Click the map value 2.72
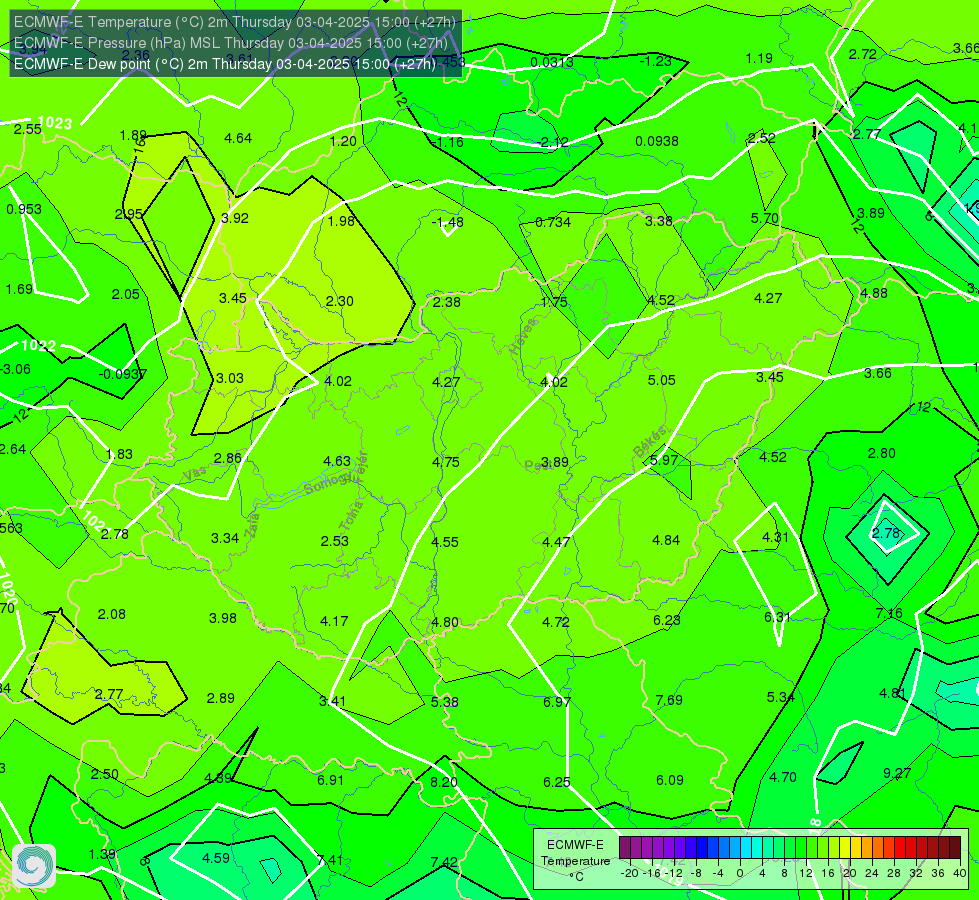The width and height of the screenshot is (979, 900). click(863, 54)
